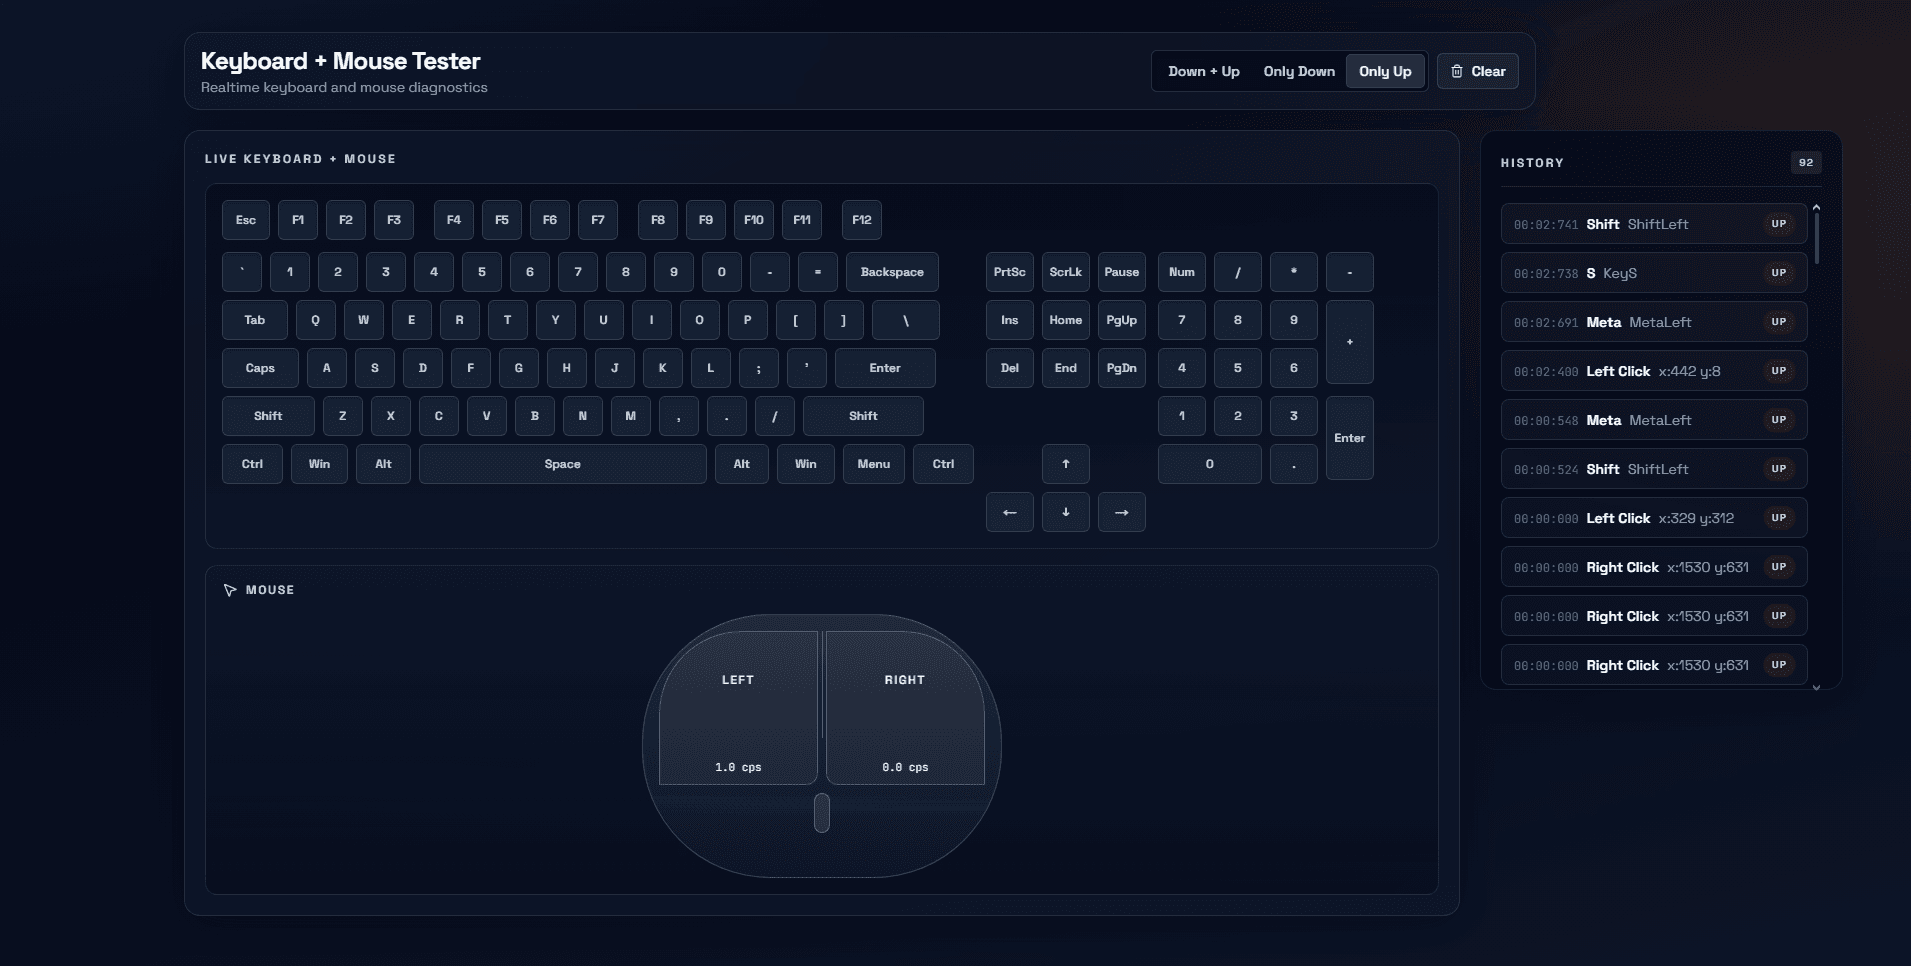The image size is (1911, 966).
Task: Click the PgDn key
Action: click(x=1122, y=368)
